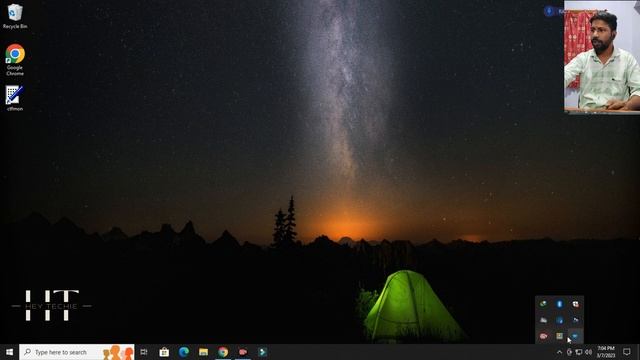Select the ctfmon desktop icon
640x360 pixels.
tap(15, 98)
